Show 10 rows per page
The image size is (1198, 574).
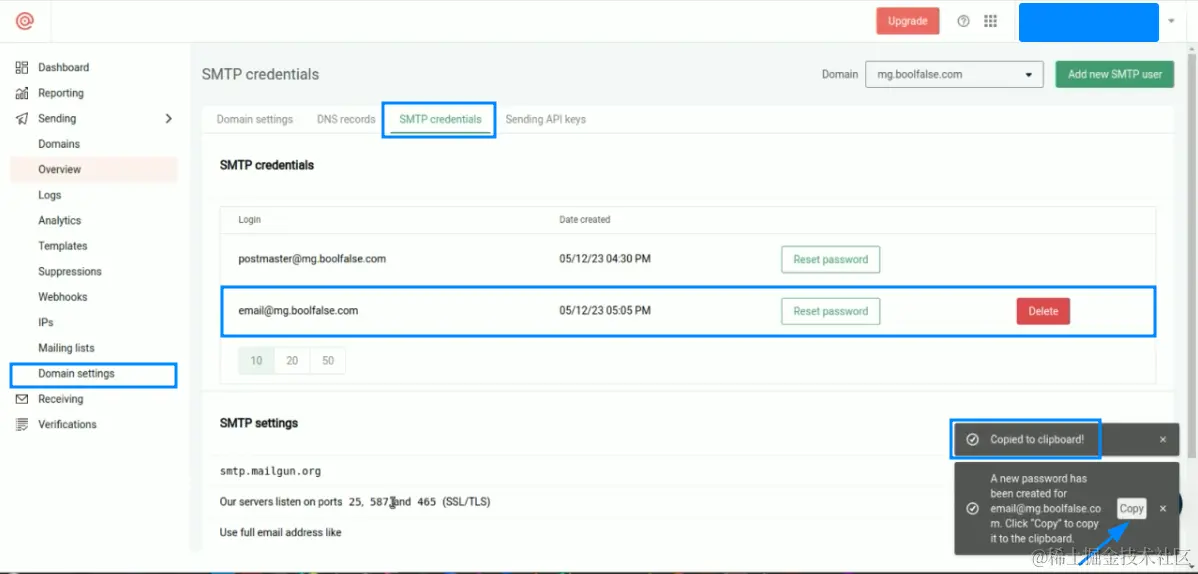point(256,361)
